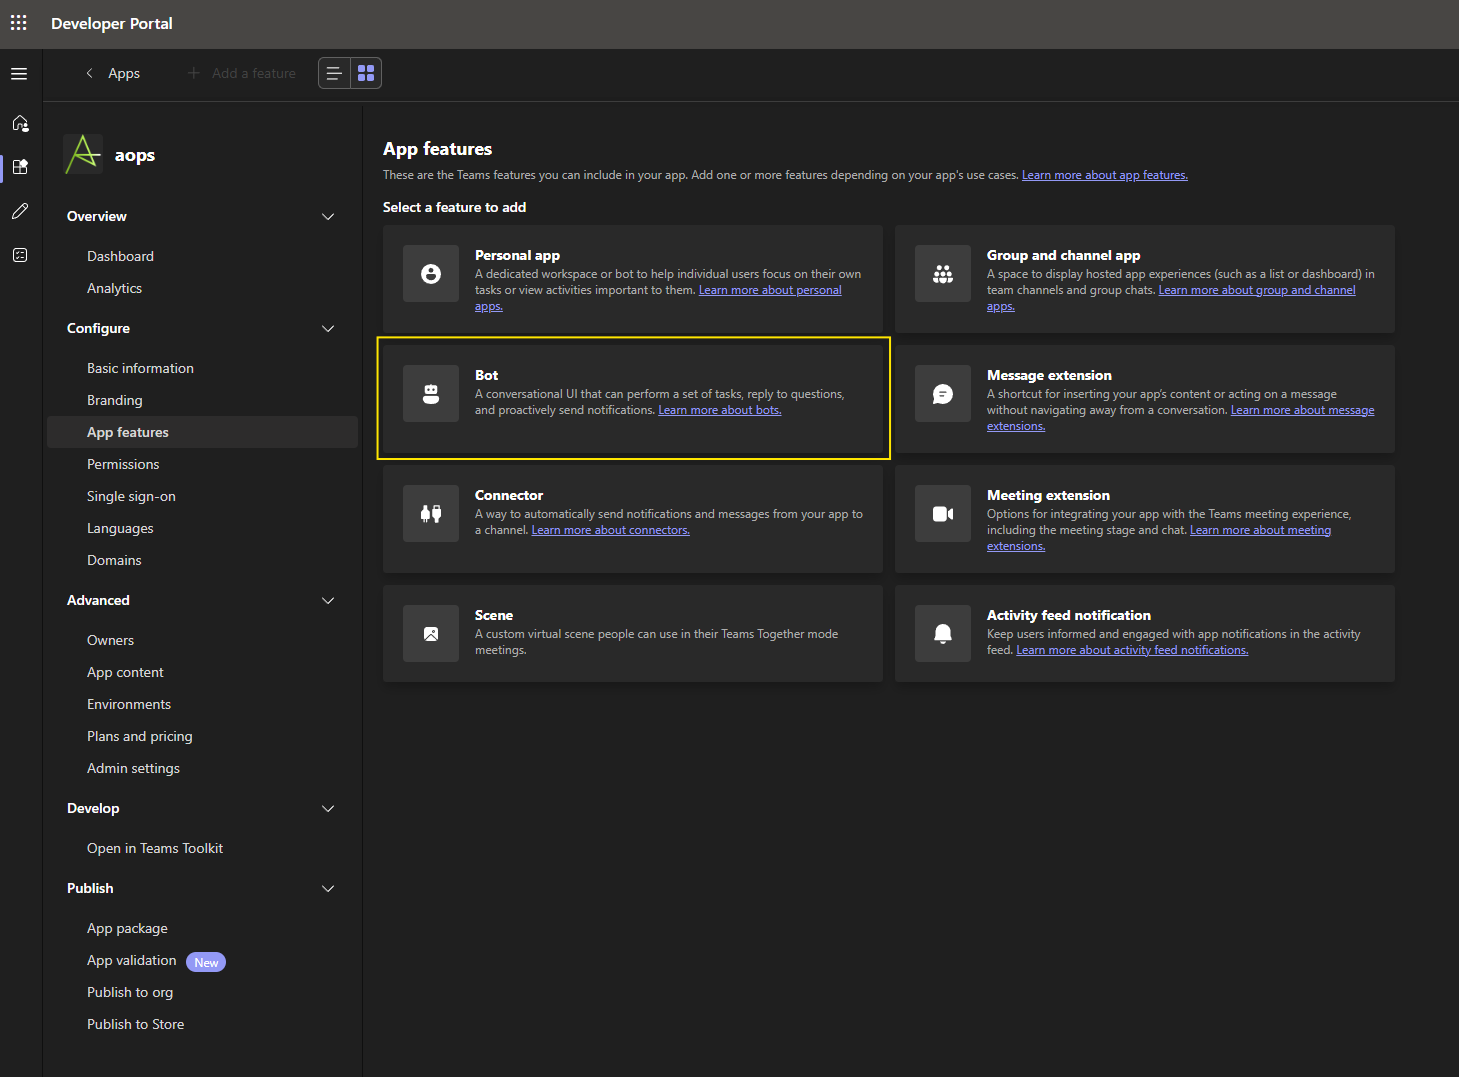
Task: Click the Message extension chat icon
Action: [943, 394]
